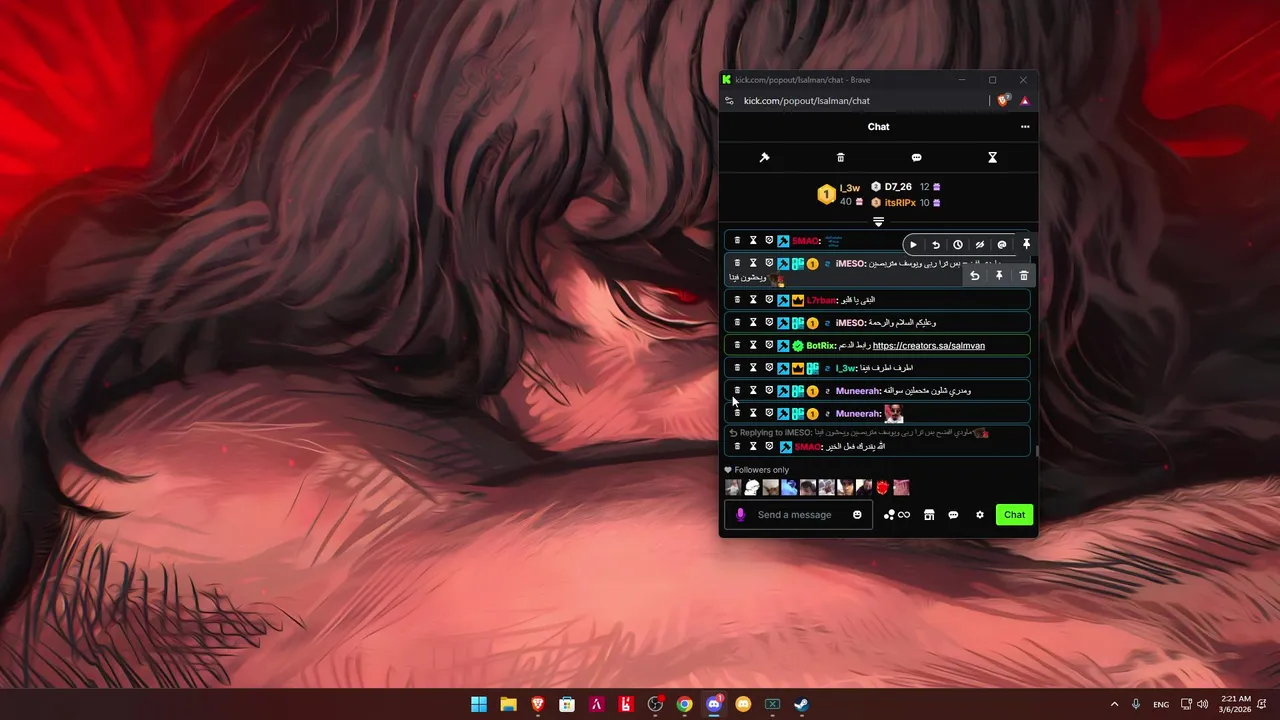This screenshot has width=1280, height=720.
Task: Click the l_3w username in the chat message
Action: click(x=847, y=368)
